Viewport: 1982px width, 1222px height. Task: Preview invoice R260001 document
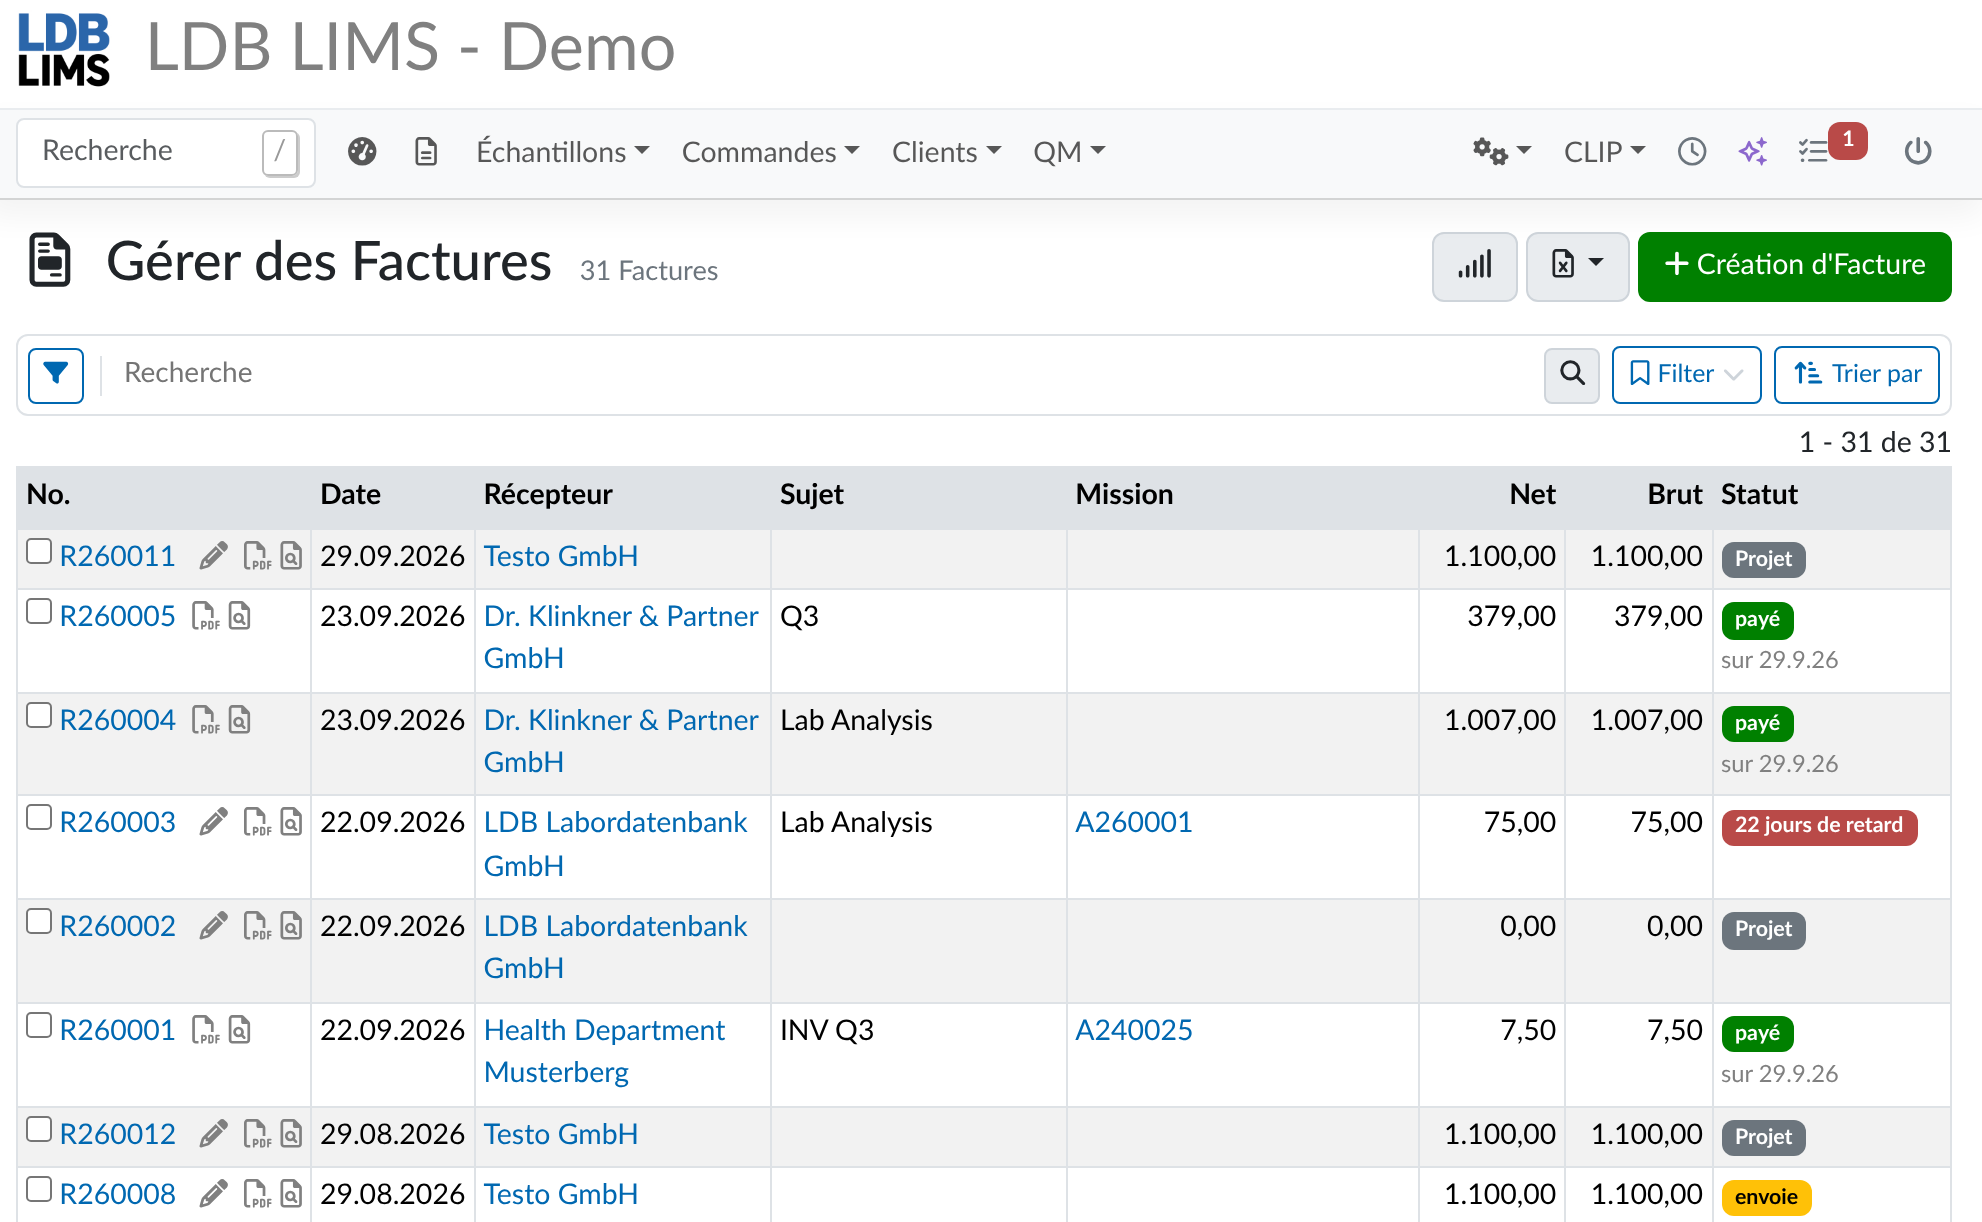click(x=240, y=1030)
